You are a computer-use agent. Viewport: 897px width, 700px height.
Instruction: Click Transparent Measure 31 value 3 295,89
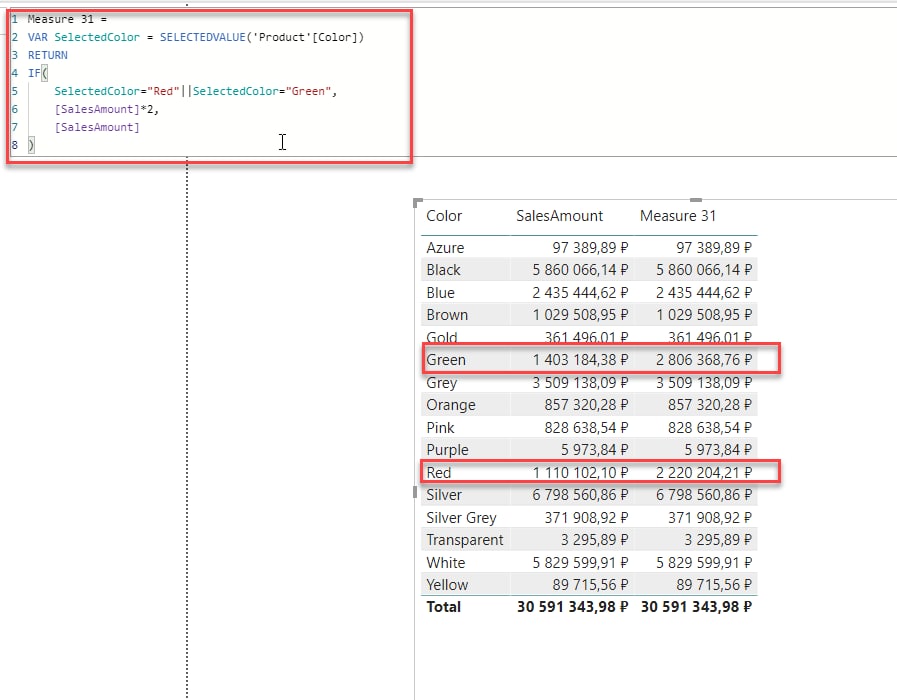point(718,540)
